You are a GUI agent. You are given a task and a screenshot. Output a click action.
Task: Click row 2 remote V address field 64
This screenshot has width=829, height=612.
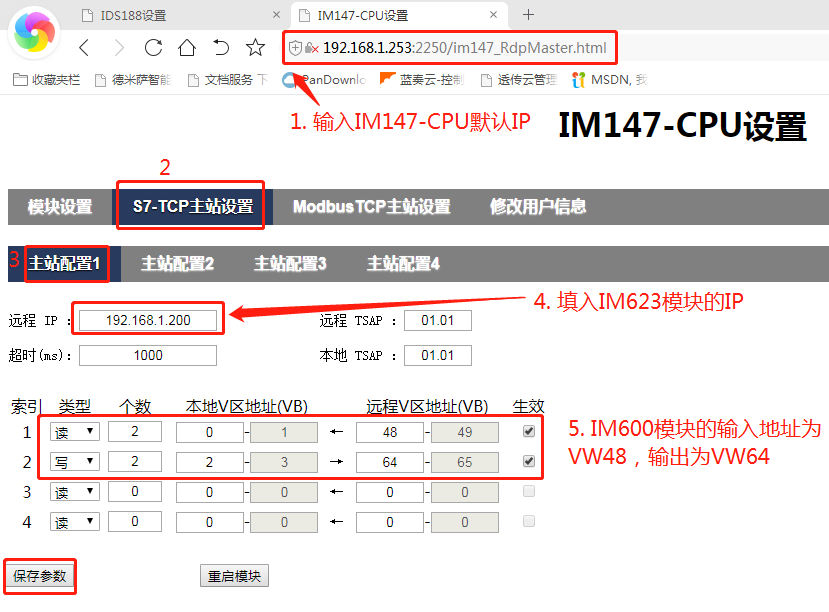point(390,462)
